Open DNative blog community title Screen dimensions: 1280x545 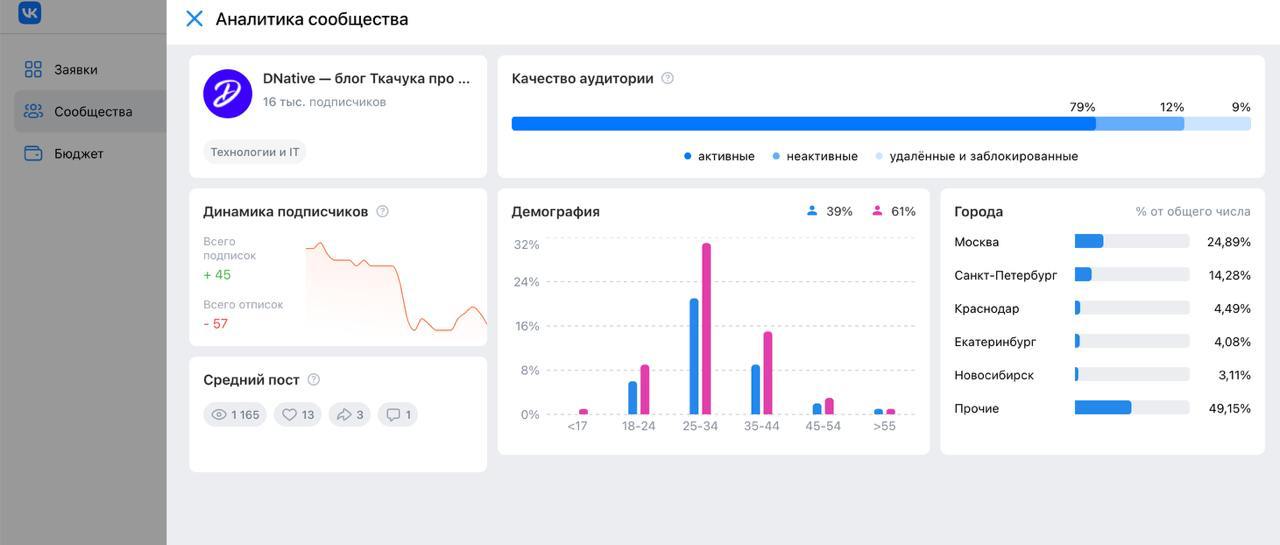[x=366, y=79]
